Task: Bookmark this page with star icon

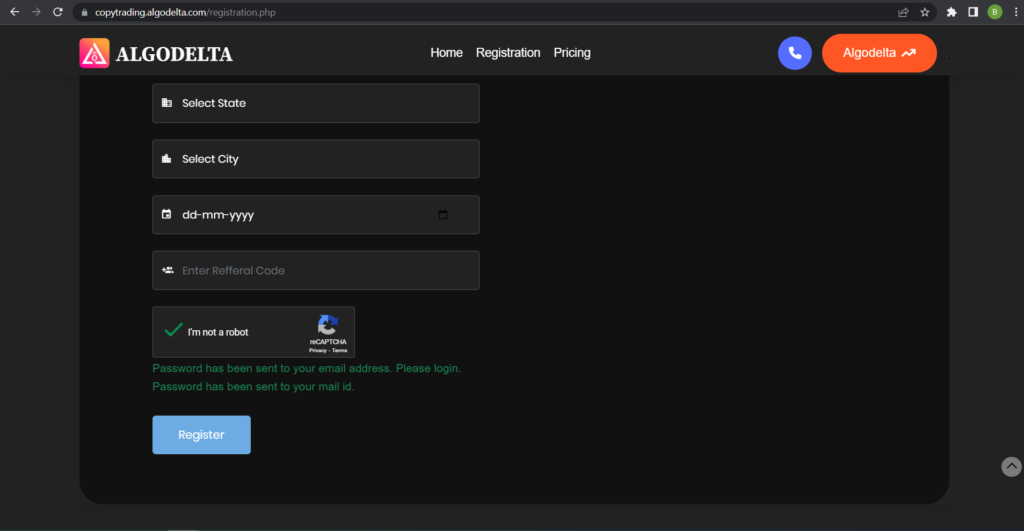Action: (x=925, y=12)
